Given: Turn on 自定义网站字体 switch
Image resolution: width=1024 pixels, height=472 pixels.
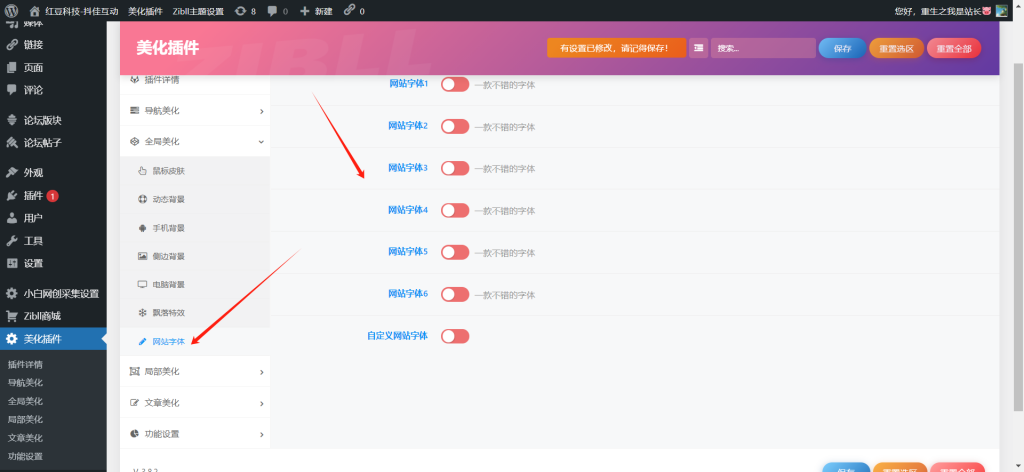Looking at the screenshot, I should (455, 336).
